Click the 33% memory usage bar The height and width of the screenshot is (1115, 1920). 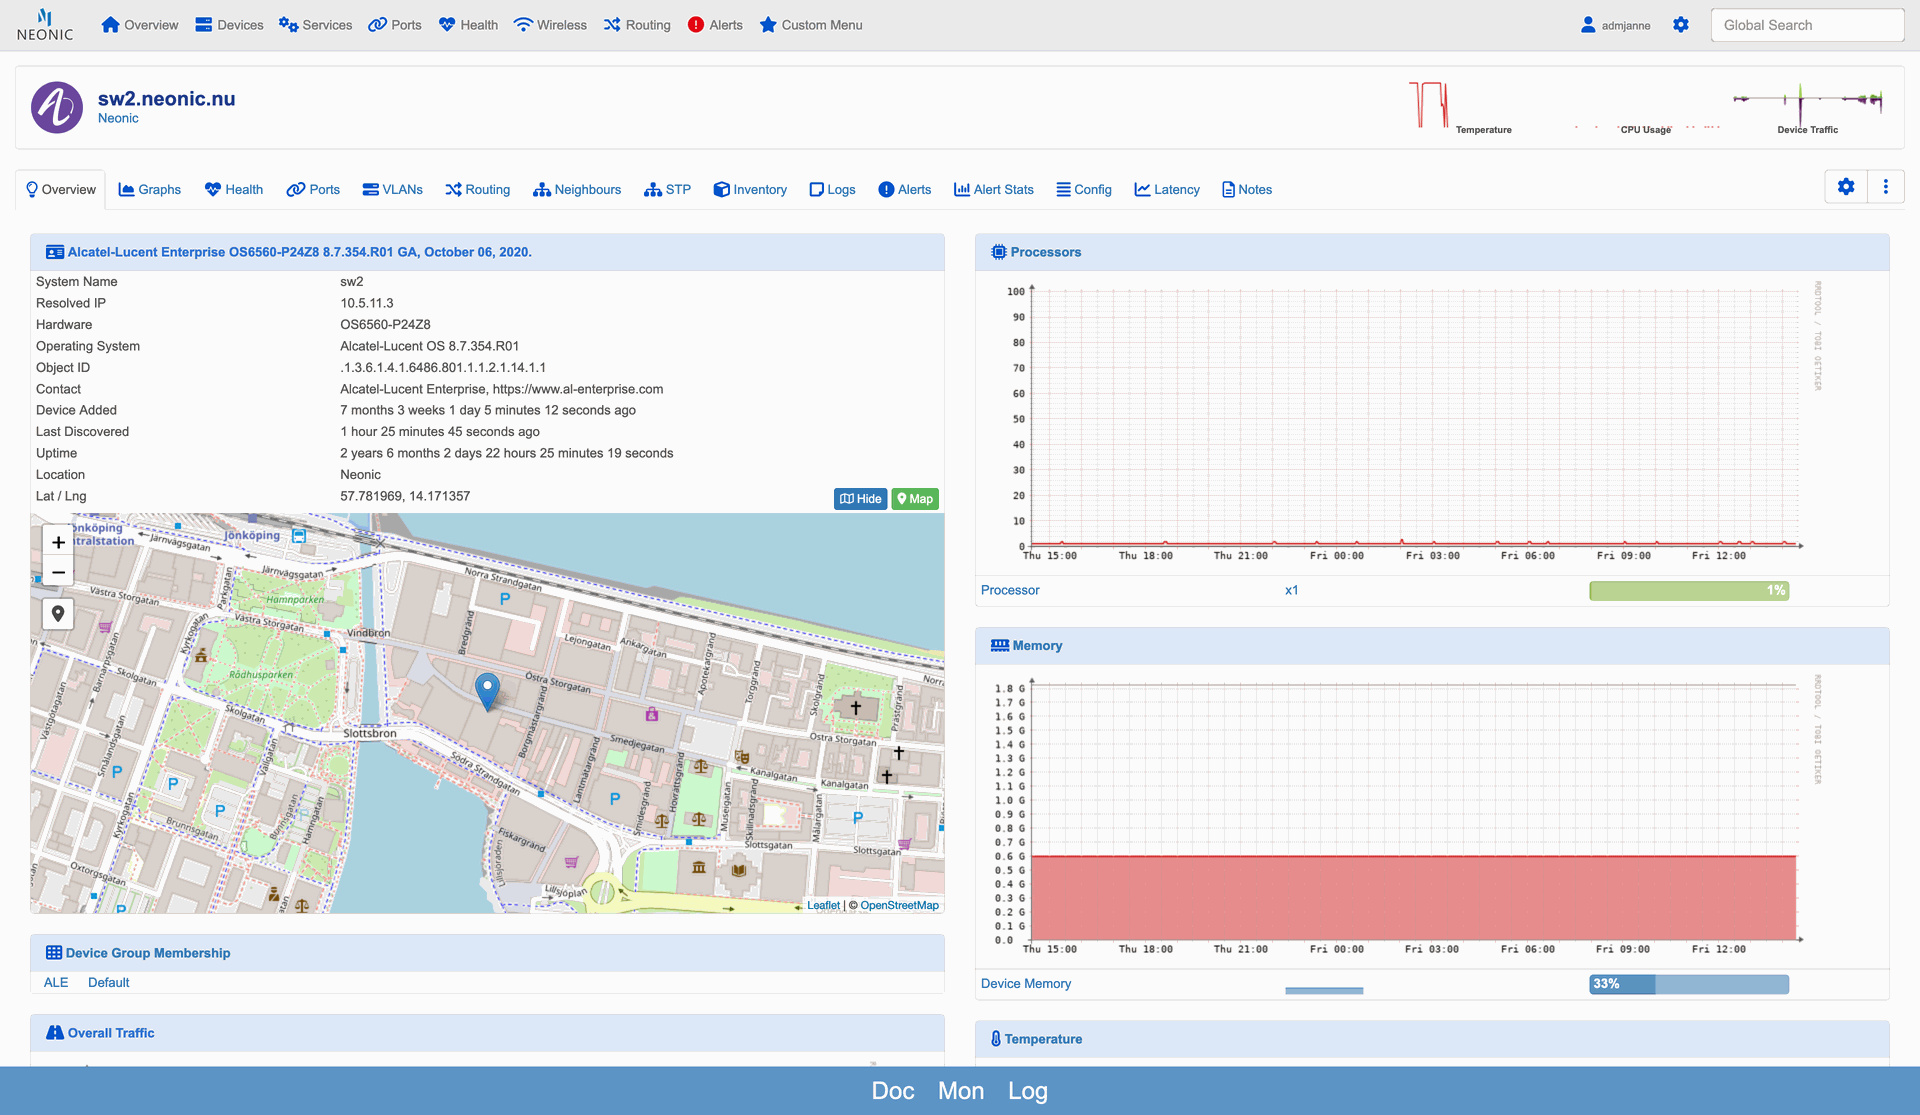point(1689,984)
